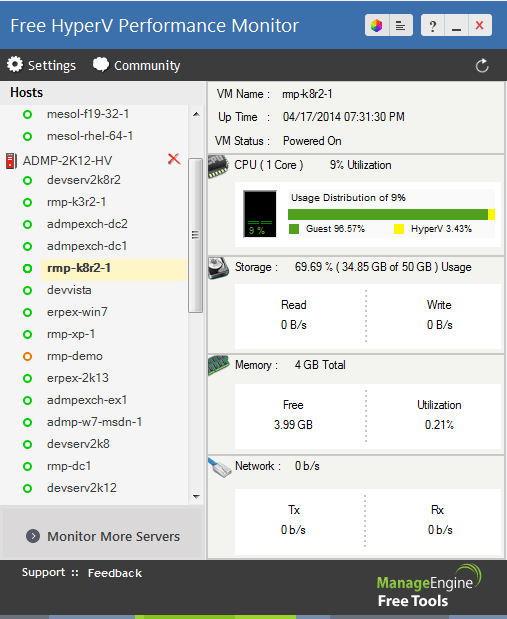Select VM devvista
The width and height of the screenshot is (507, 619).
click(x=69, y=290)
